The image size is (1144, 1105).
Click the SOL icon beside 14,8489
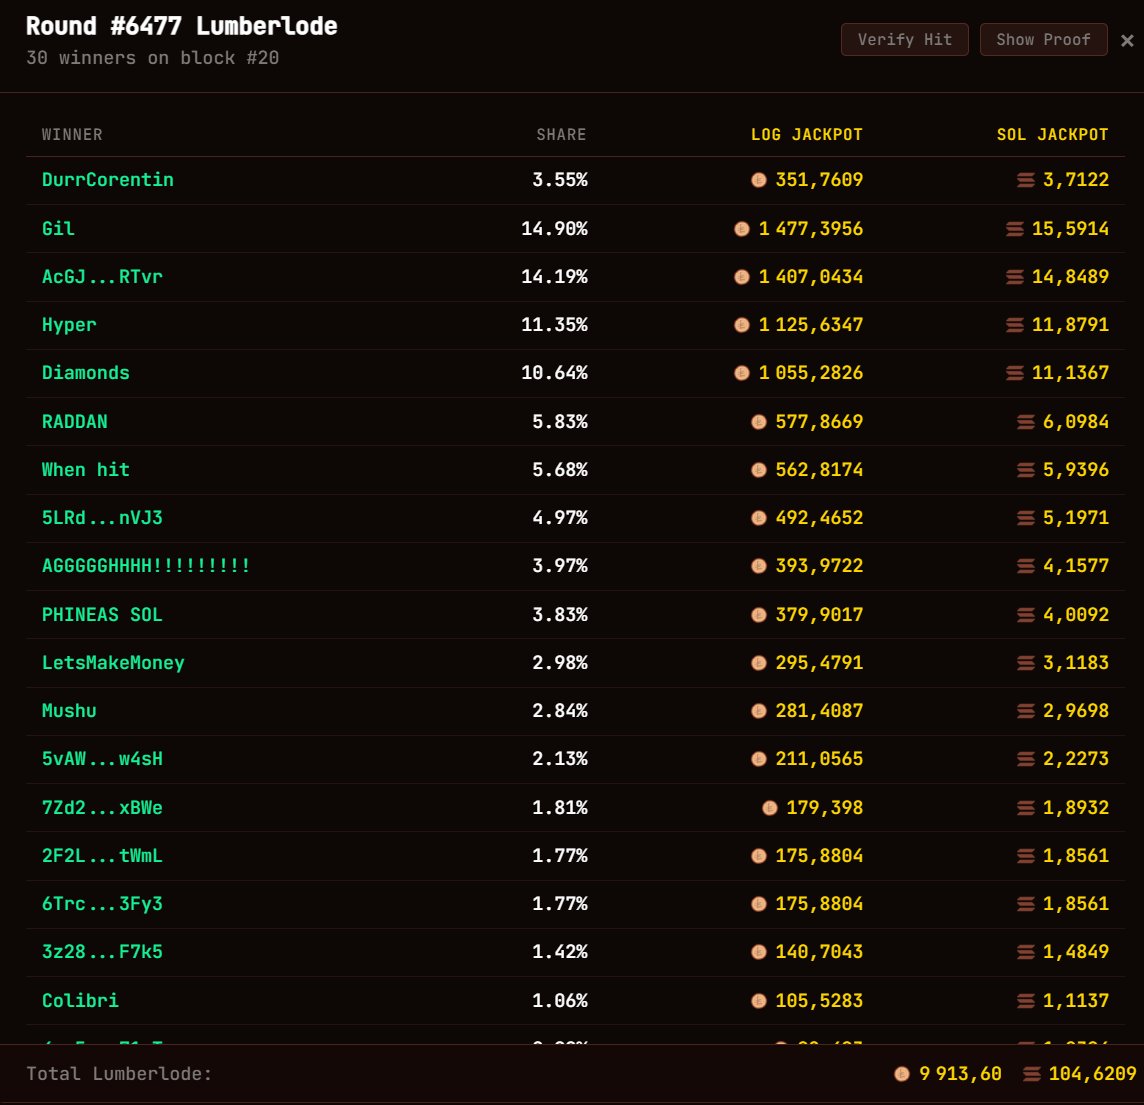[x=1015, y=277]
